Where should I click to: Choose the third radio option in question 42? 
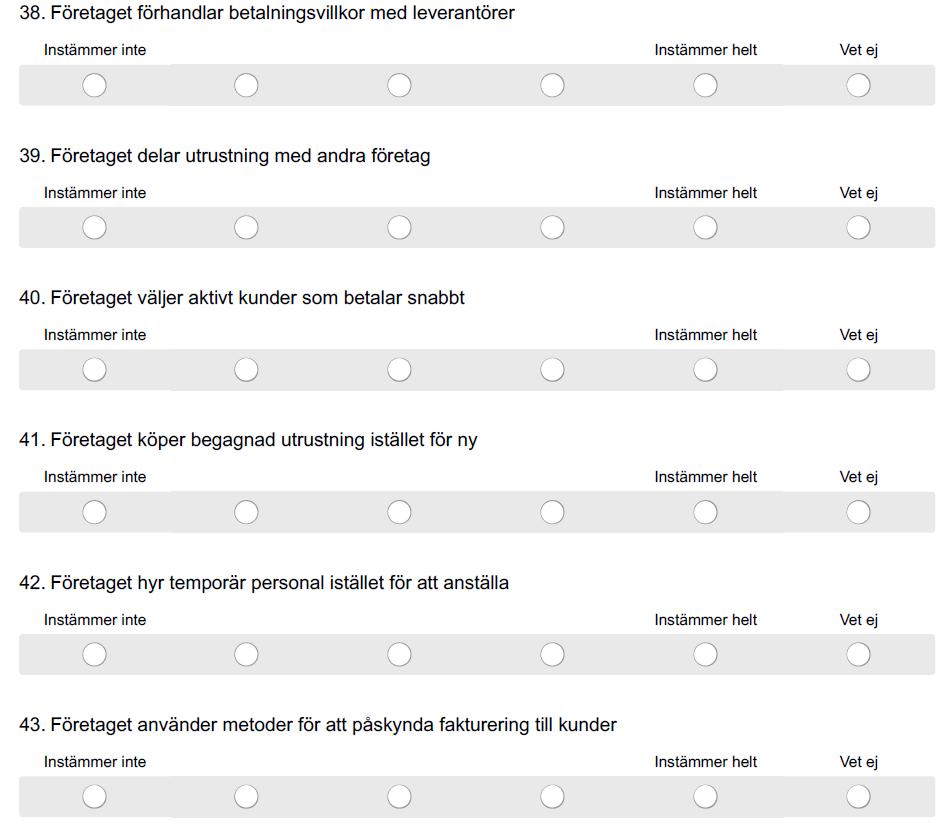point(399,654)
